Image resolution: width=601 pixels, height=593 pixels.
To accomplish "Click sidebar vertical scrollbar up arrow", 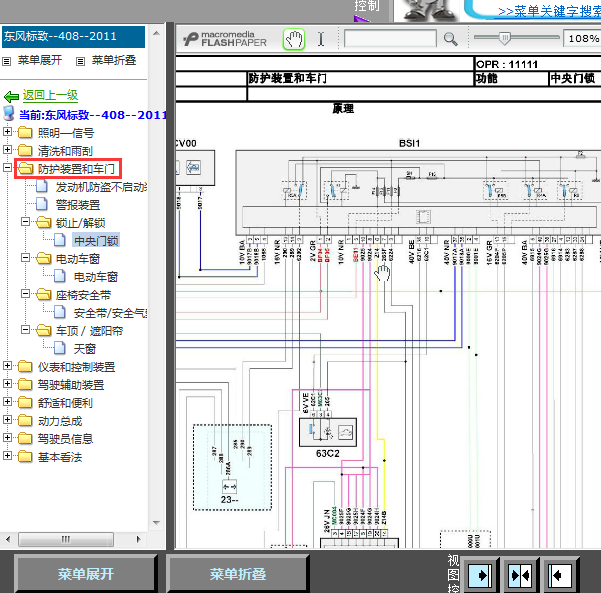I will [x=156, y=33].
